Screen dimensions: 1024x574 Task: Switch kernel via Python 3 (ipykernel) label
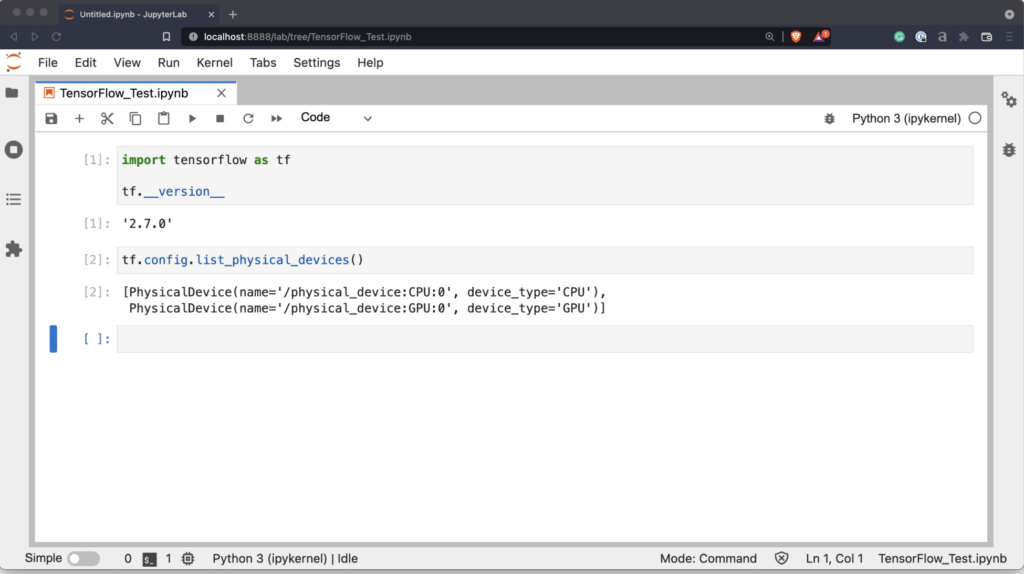tap(906, 118)
